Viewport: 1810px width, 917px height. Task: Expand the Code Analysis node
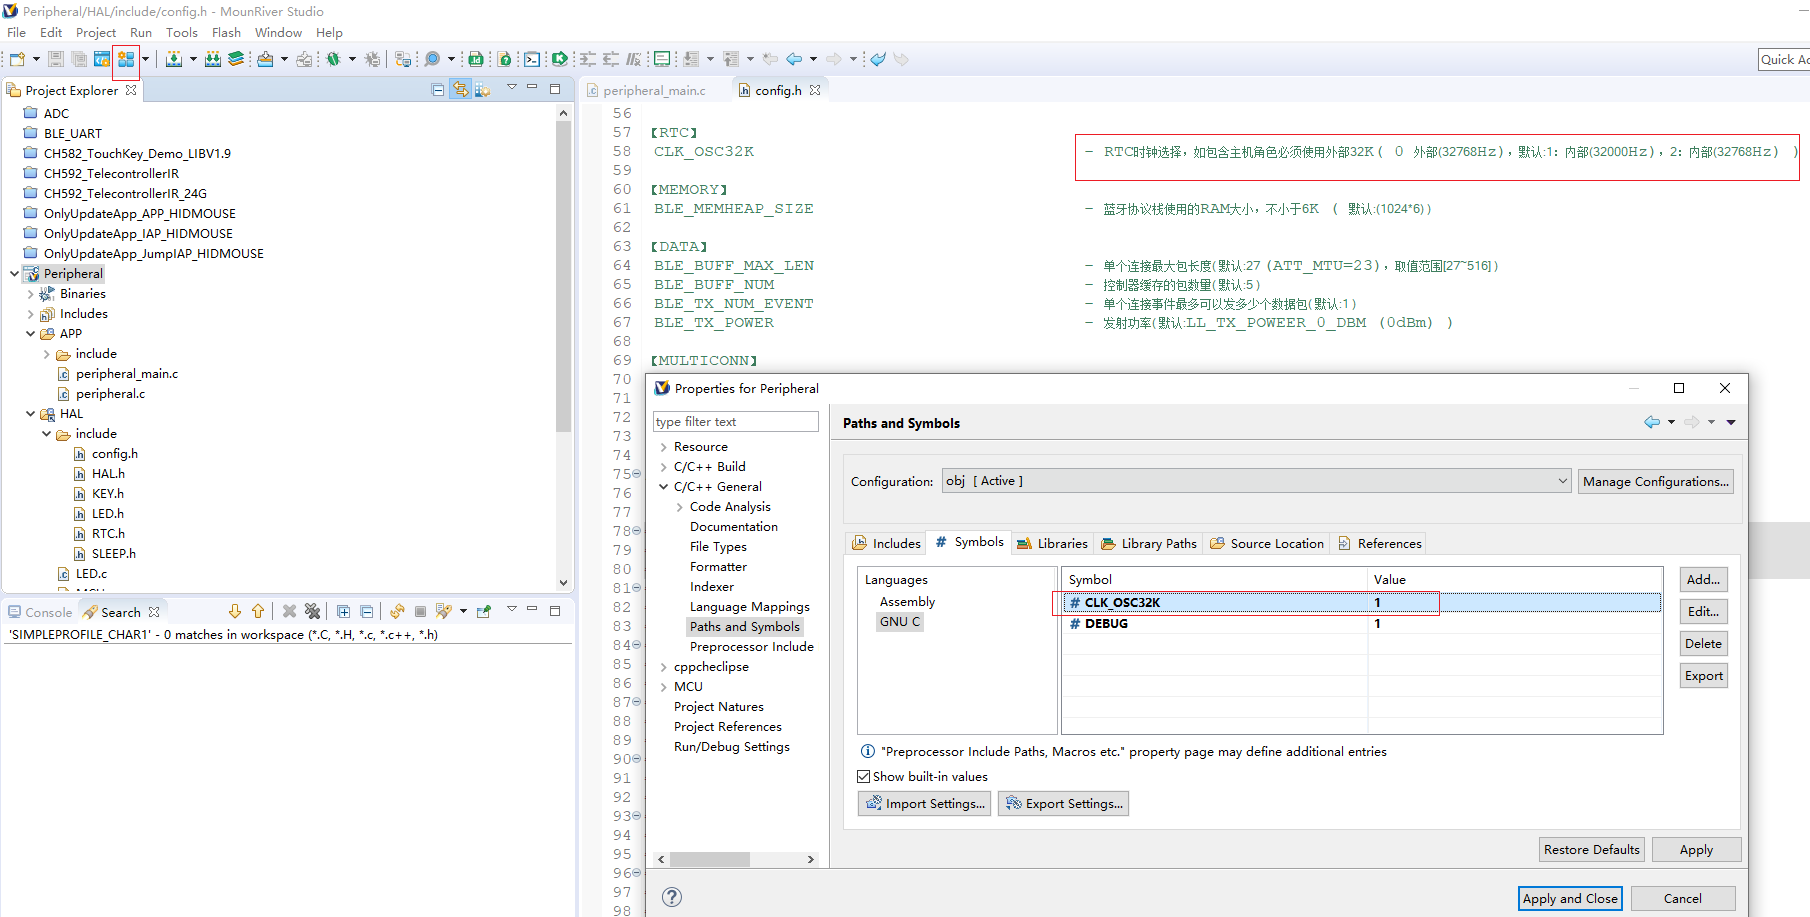pyautogui.click(x=679, y=507)
